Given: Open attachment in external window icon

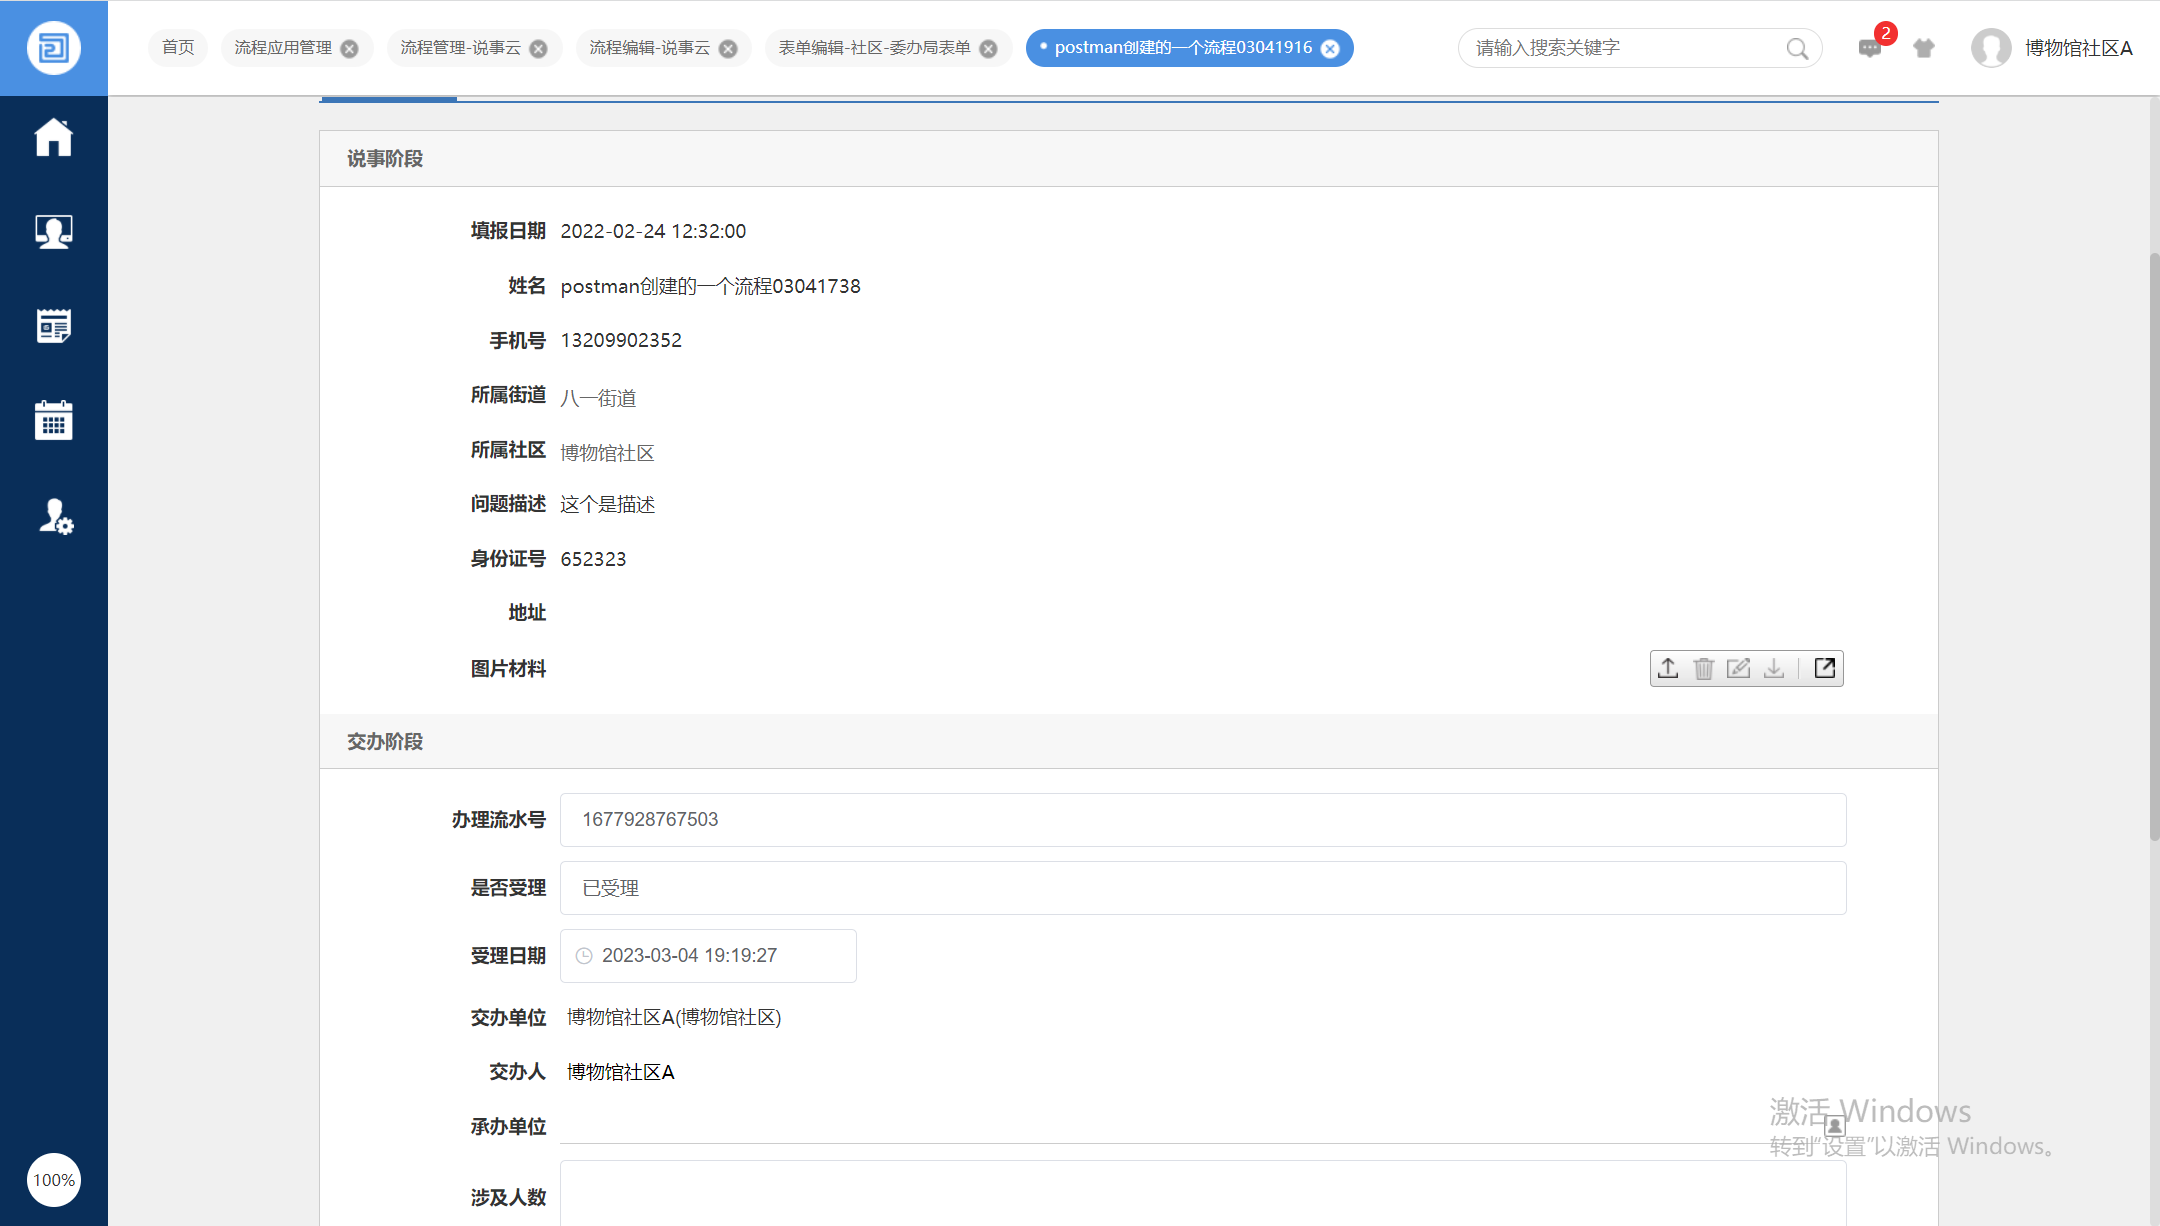Looking at the screenshot, I should coord(1825,668).
